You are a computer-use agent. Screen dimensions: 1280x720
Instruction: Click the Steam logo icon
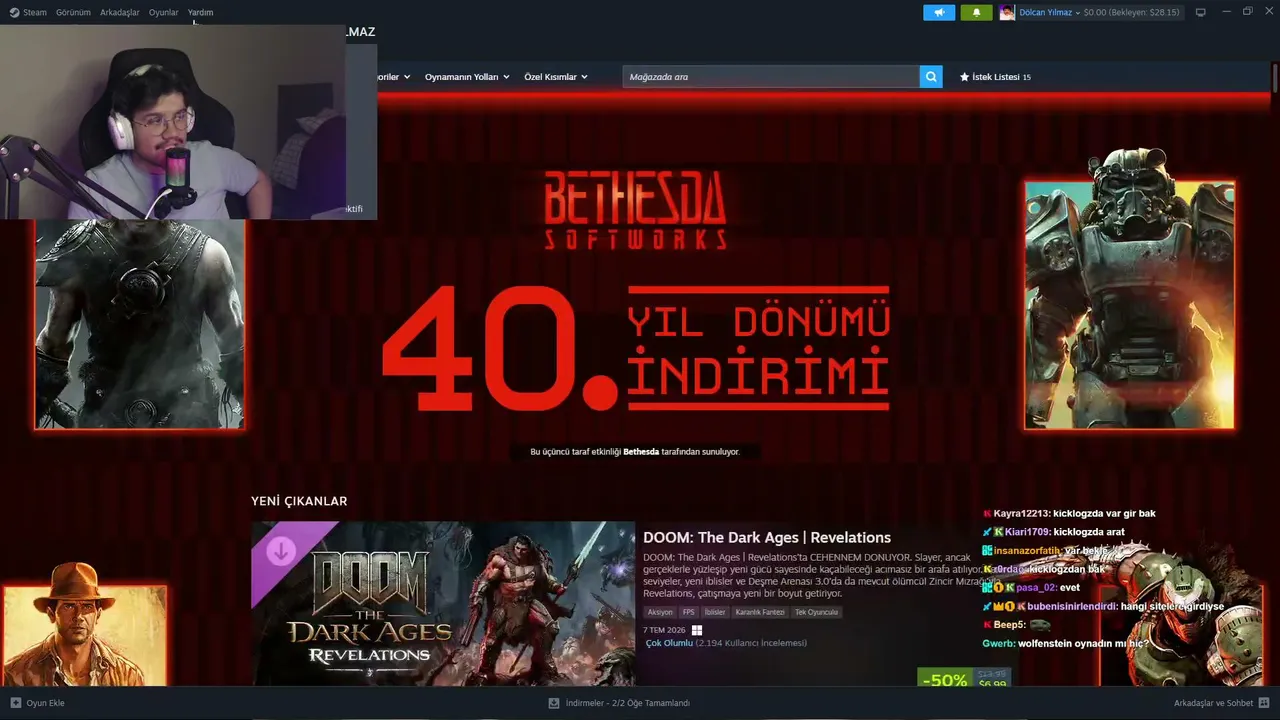[14, 12]
